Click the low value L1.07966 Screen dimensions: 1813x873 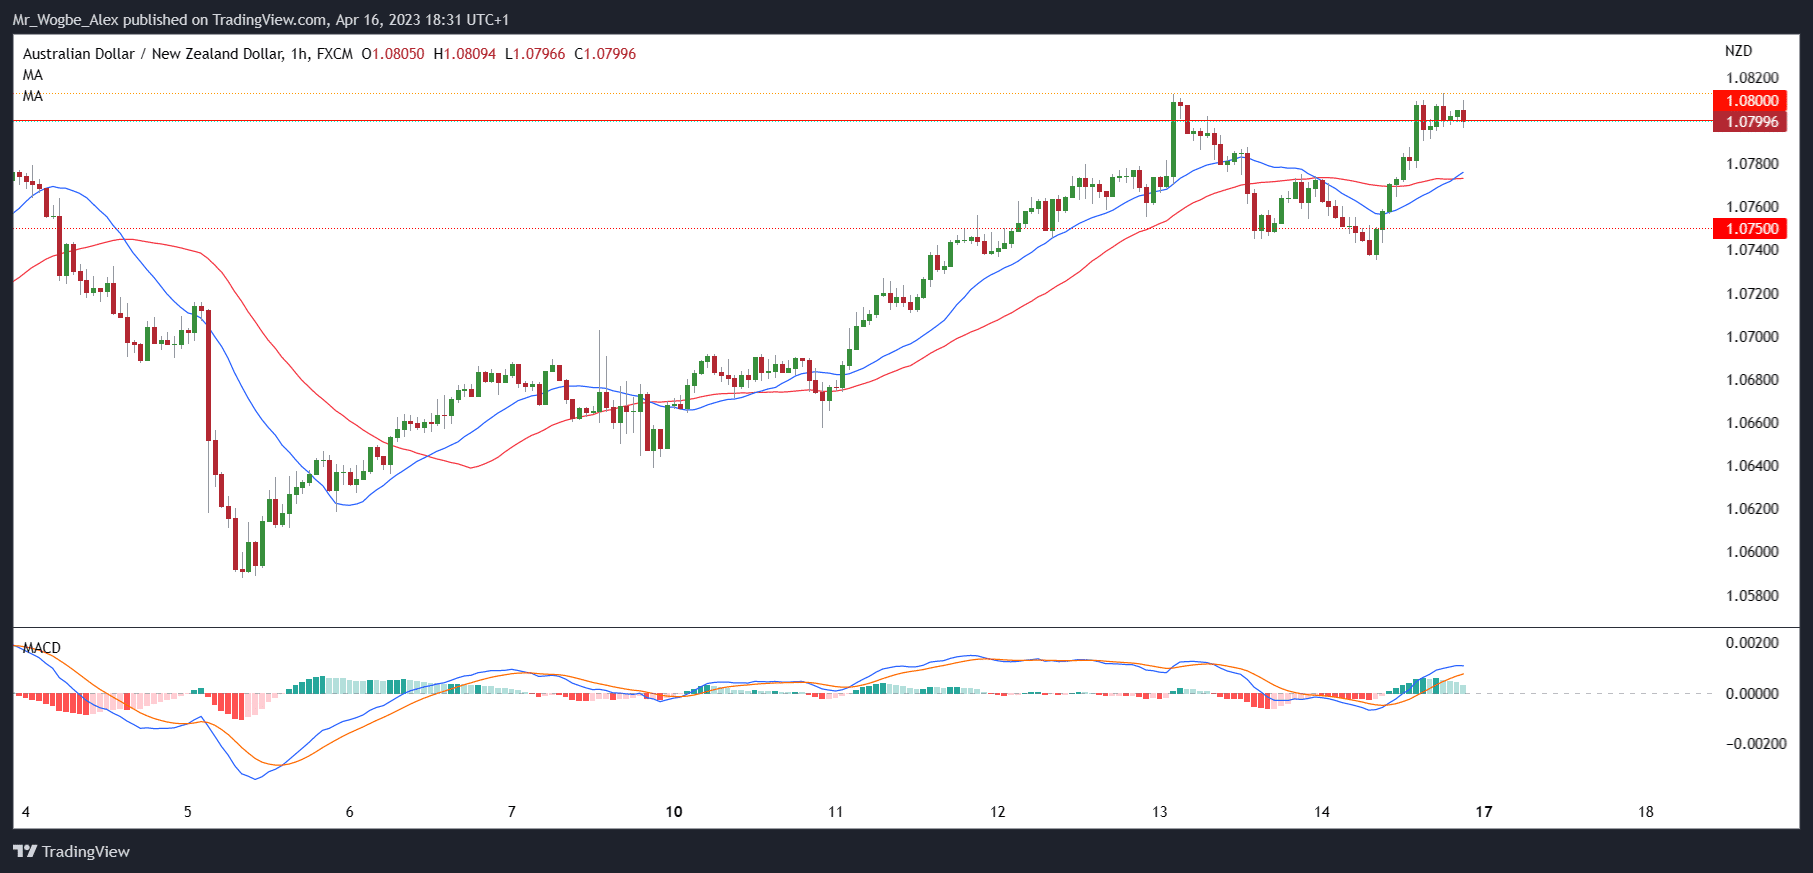tap(535, 54)
